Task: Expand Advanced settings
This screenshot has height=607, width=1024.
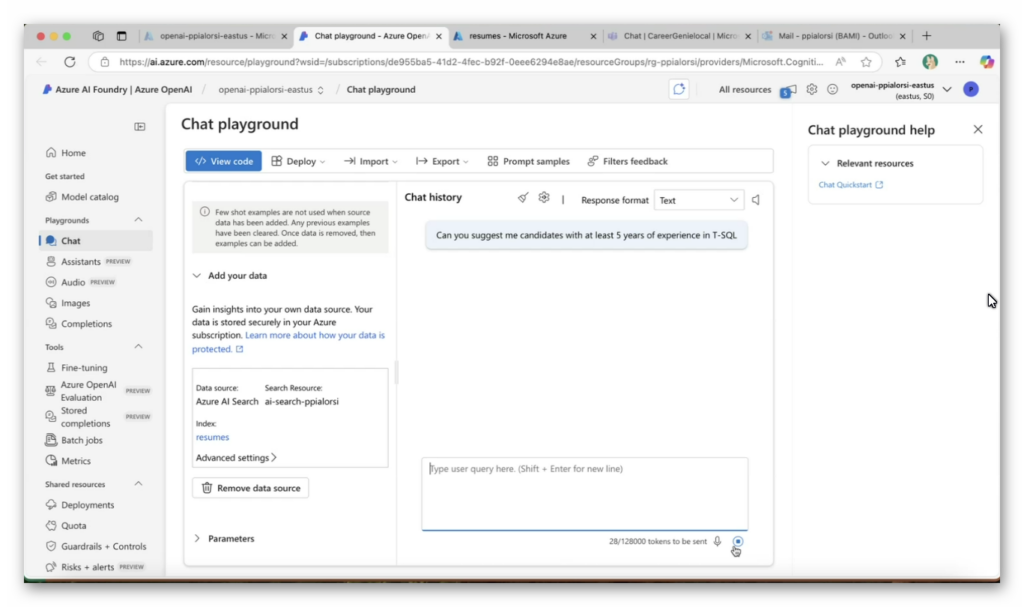Action: coord(236,458)
